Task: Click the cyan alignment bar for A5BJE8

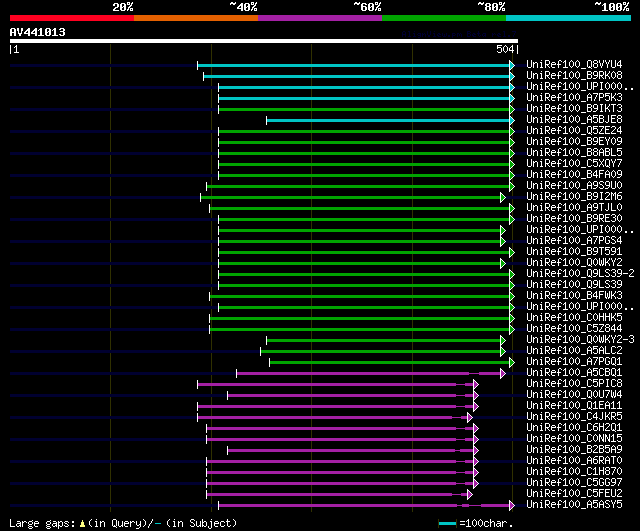Action: pos(388,120)
